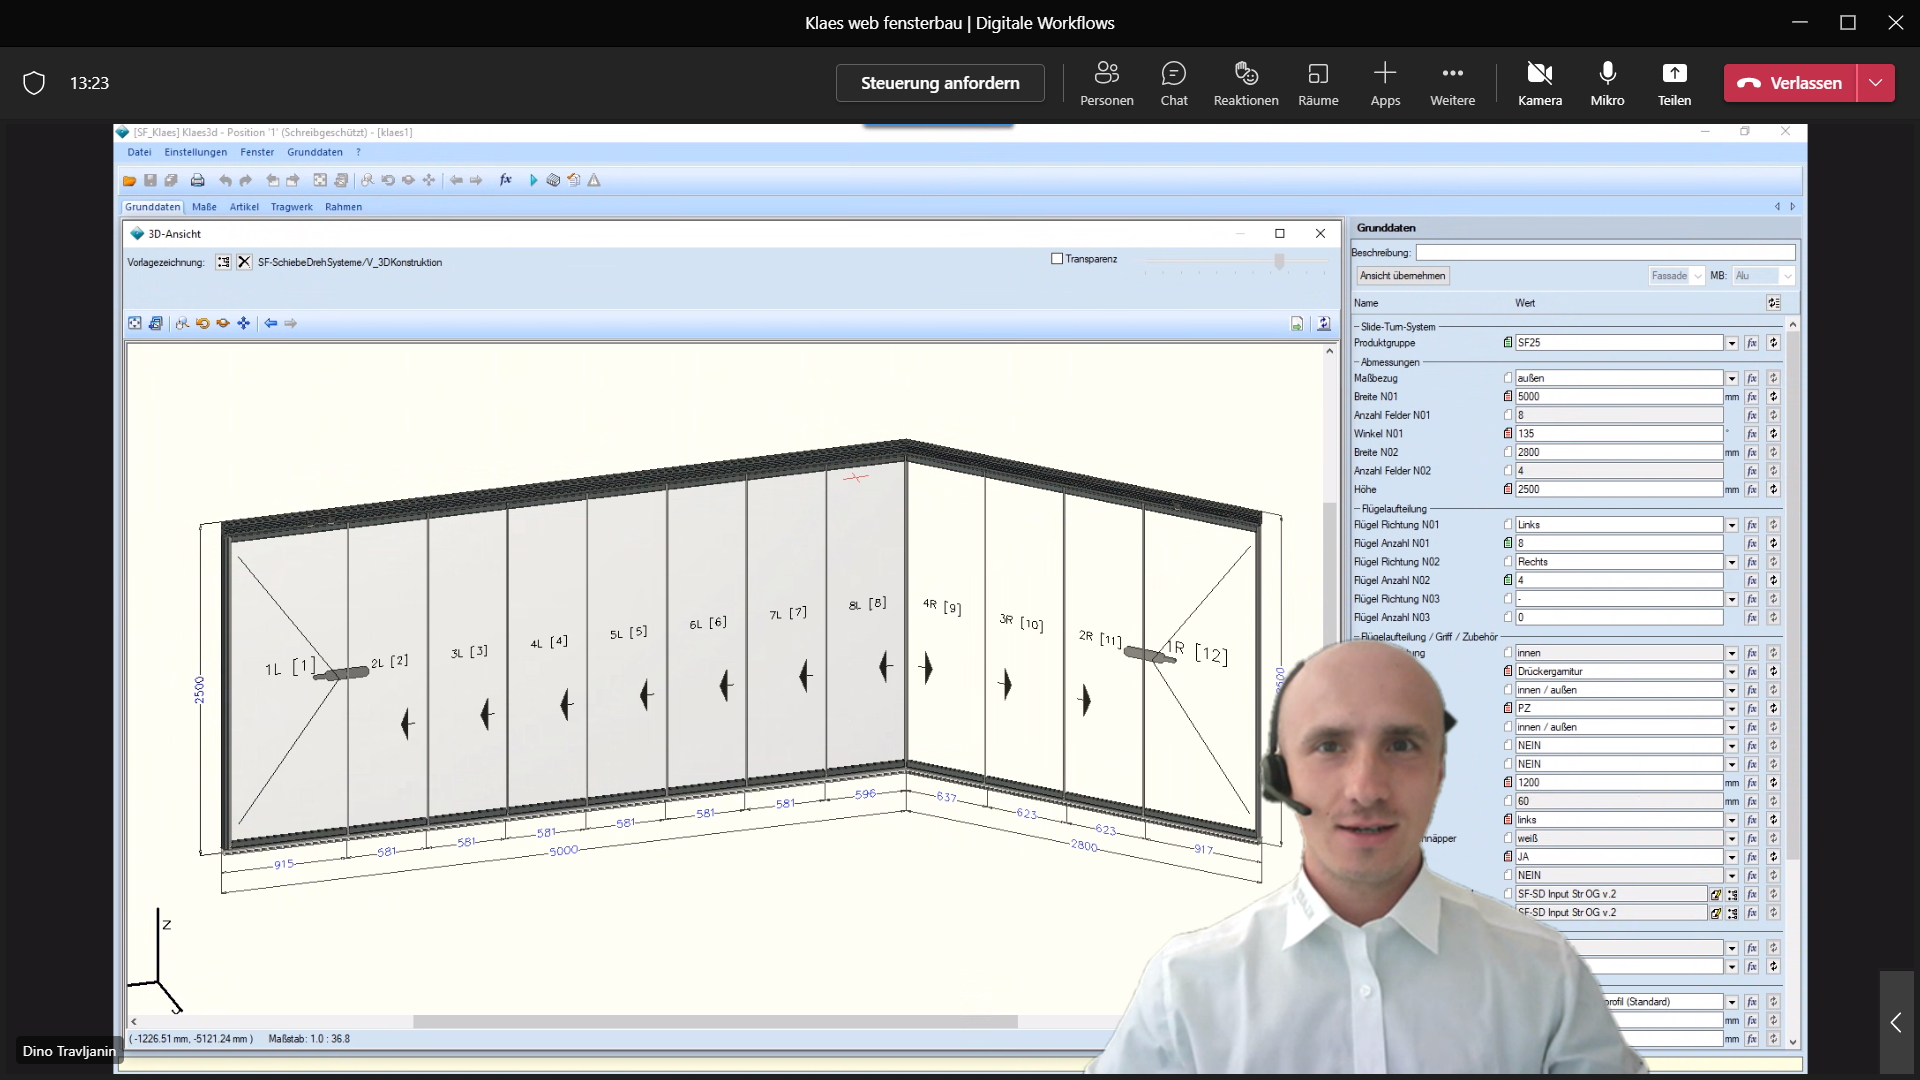1920x1080 pixels.
Task: Open the Einstellungen menu
Action: click(196, 152)
